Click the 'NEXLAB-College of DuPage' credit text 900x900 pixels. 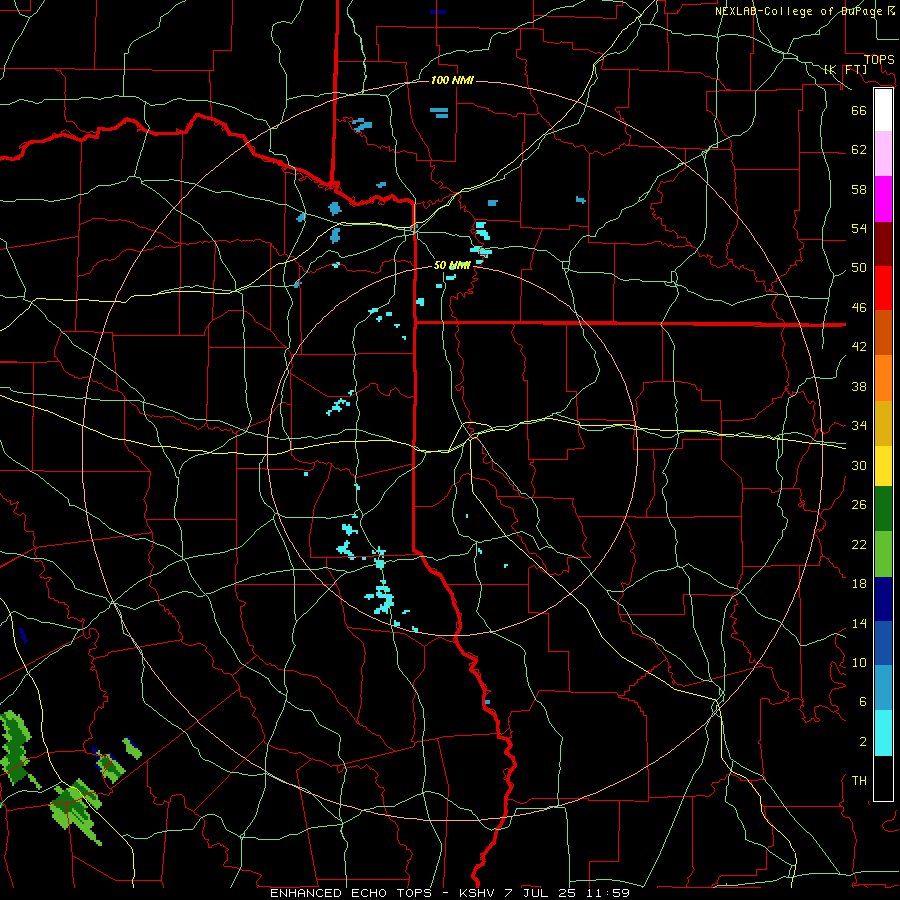point(801,11)
